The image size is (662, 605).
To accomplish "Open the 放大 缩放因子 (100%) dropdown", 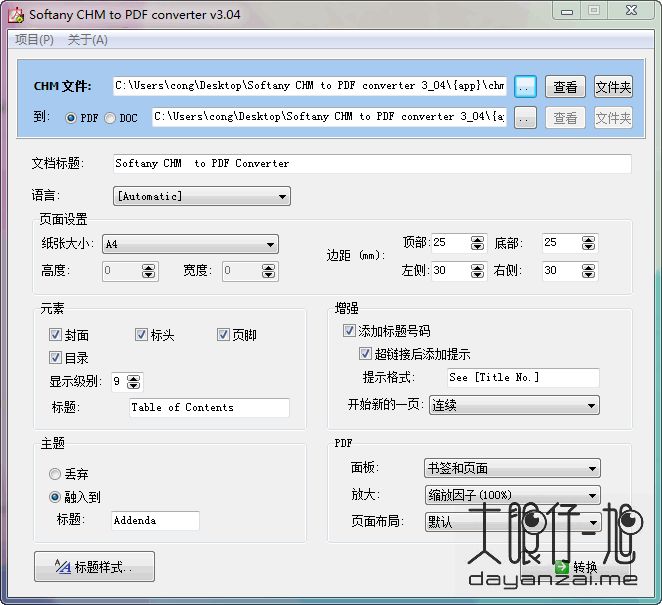I will (512, 495).
